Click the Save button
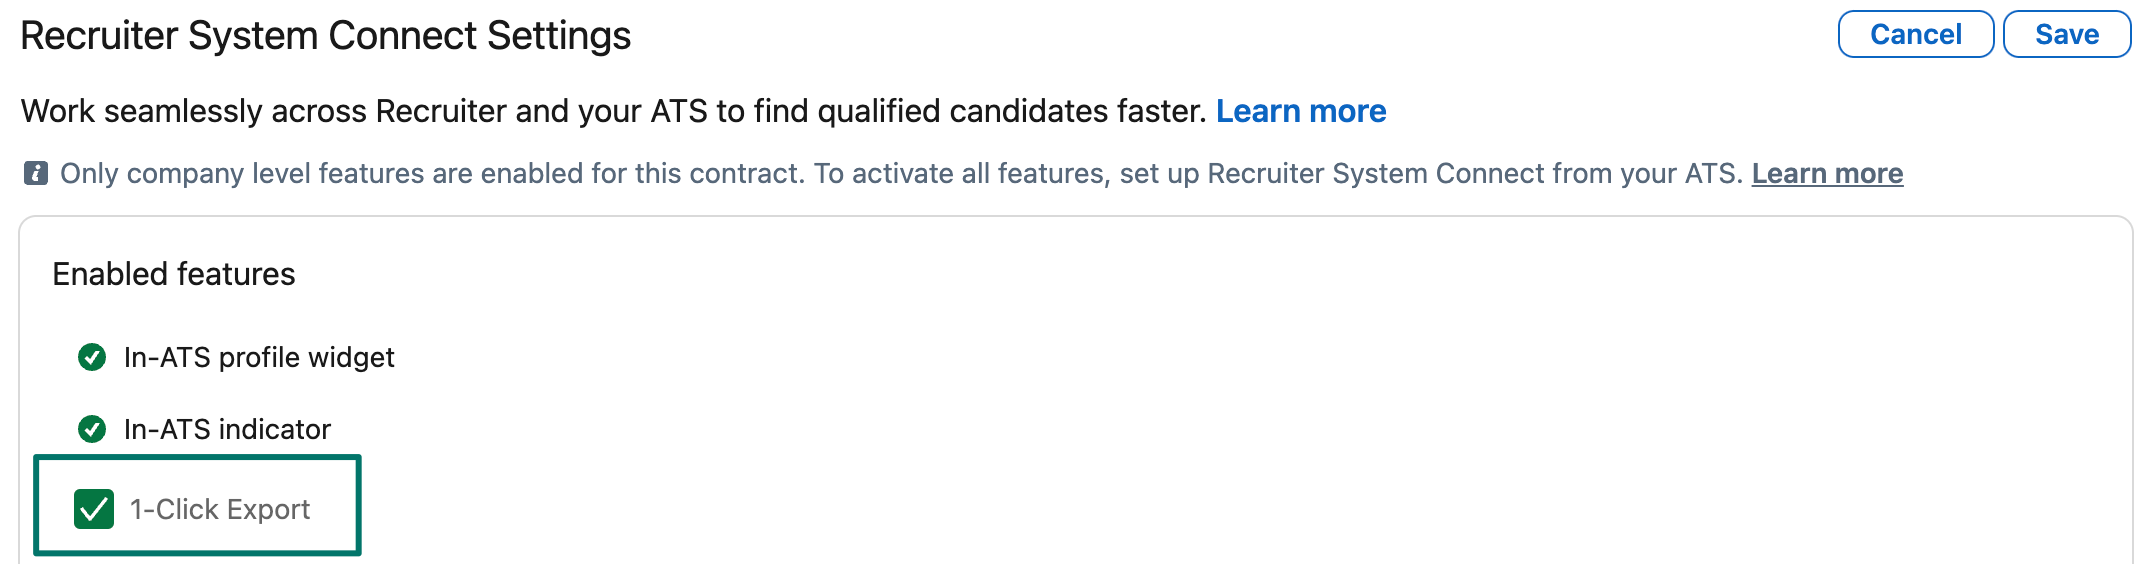The width and height of the screenshot is (2144, 564). point(2066,35)
